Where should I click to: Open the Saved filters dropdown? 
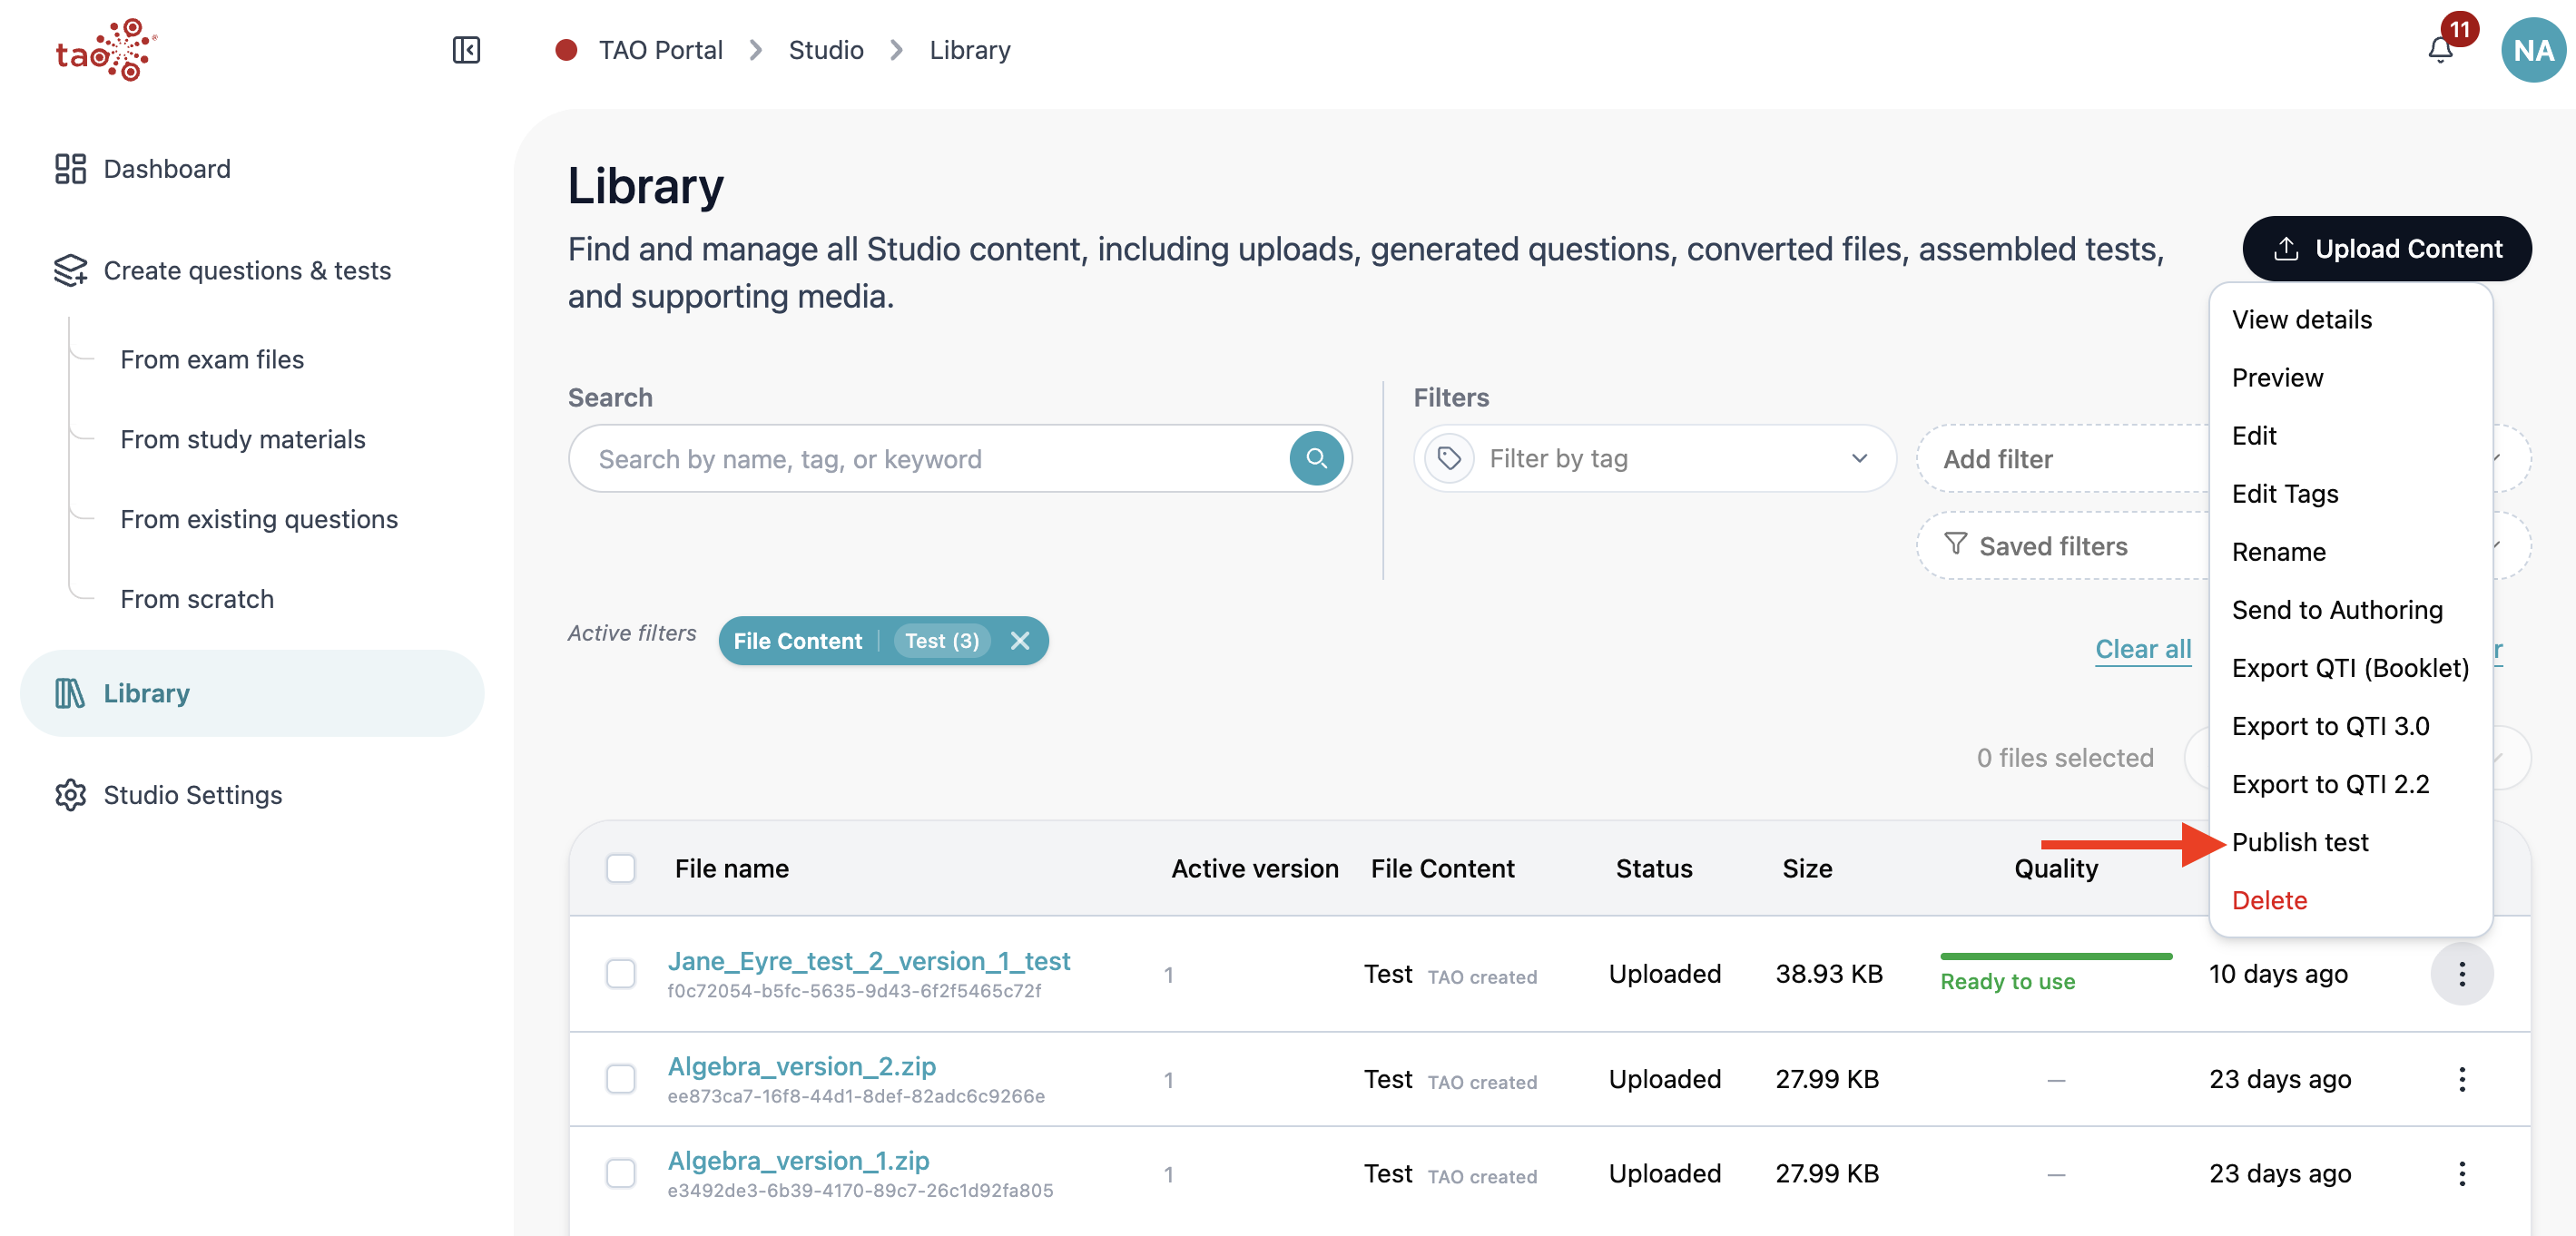pos(2062,546)
